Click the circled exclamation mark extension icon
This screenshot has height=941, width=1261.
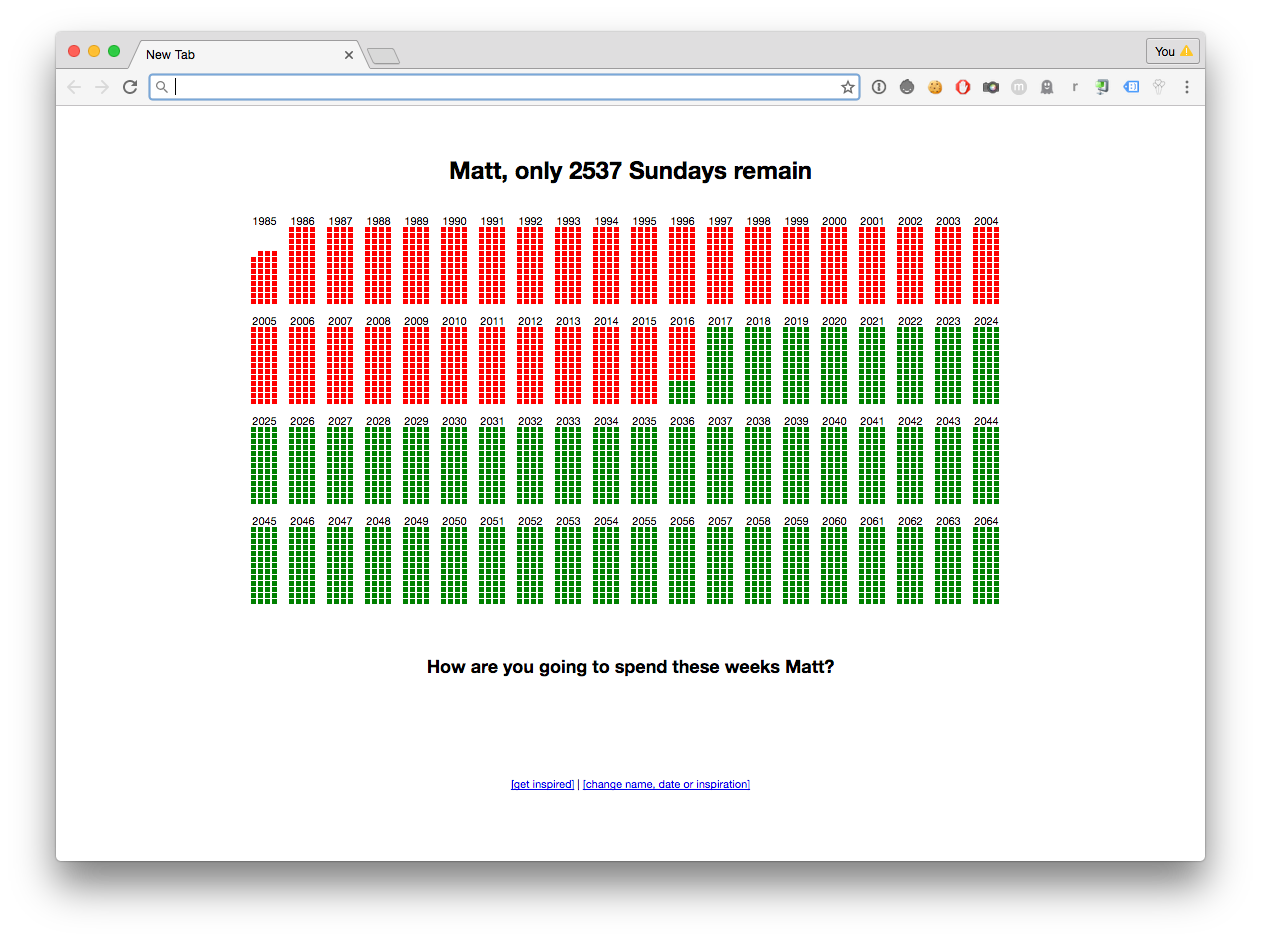pos(879,87)
